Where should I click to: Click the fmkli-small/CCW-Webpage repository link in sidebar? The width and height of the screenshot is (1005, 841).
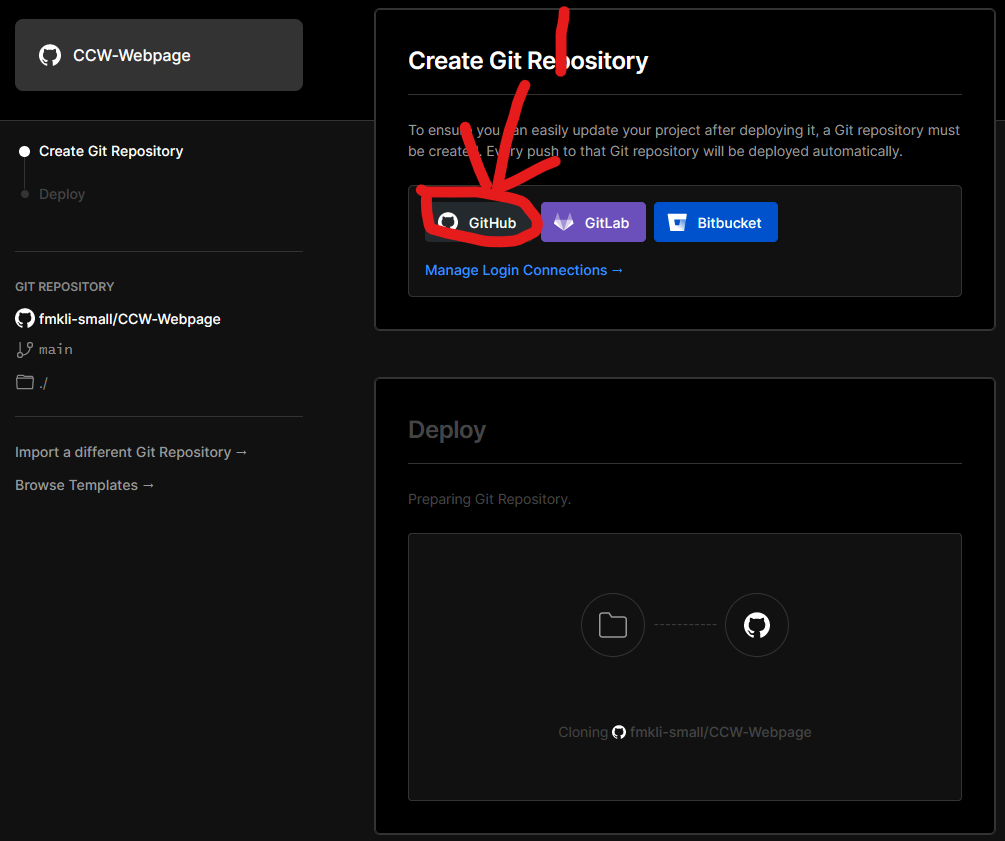[129, 319]
